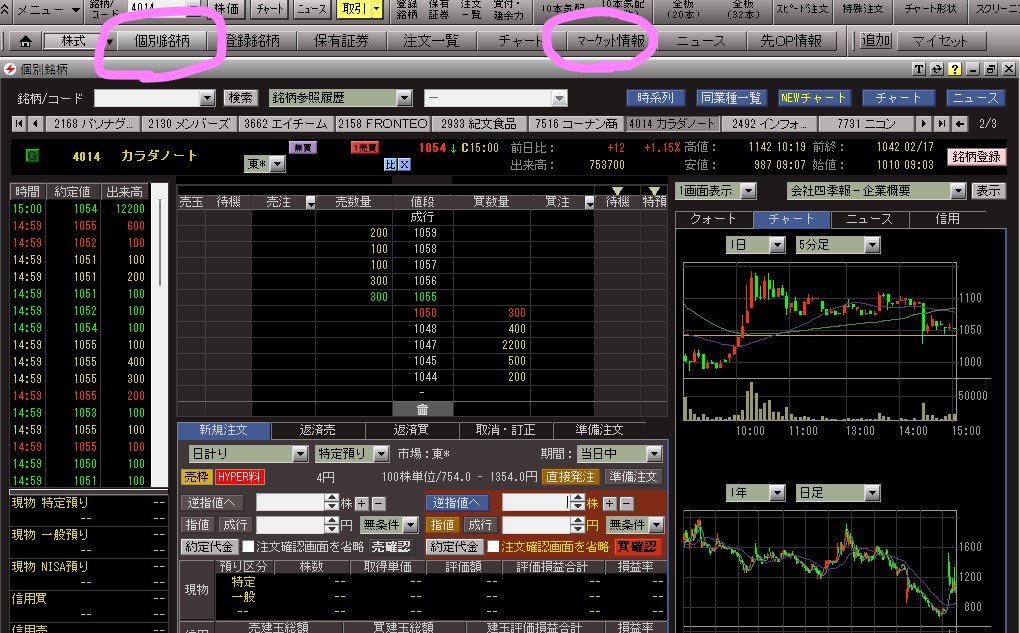This screenshot has width=1020, height=633.
Task: Open the 1年 chart range dropdown
Action: pos(756,493)
